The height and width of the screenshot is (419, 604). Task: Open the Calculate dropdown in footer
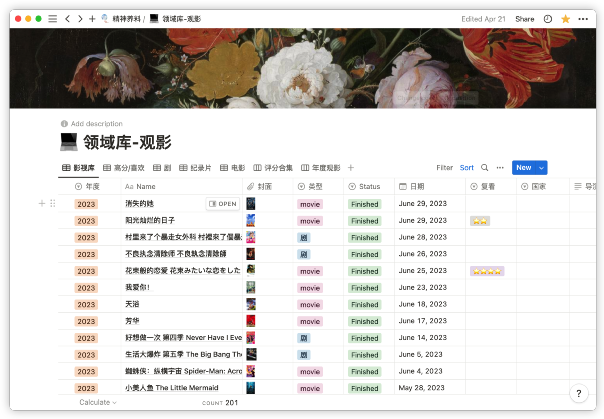pos(98,402)
